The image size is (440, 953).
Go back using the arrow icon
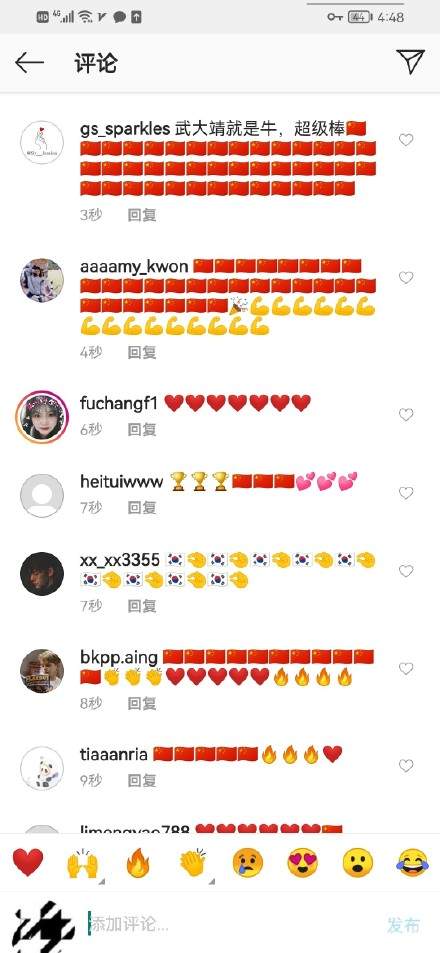click(29, 63)
